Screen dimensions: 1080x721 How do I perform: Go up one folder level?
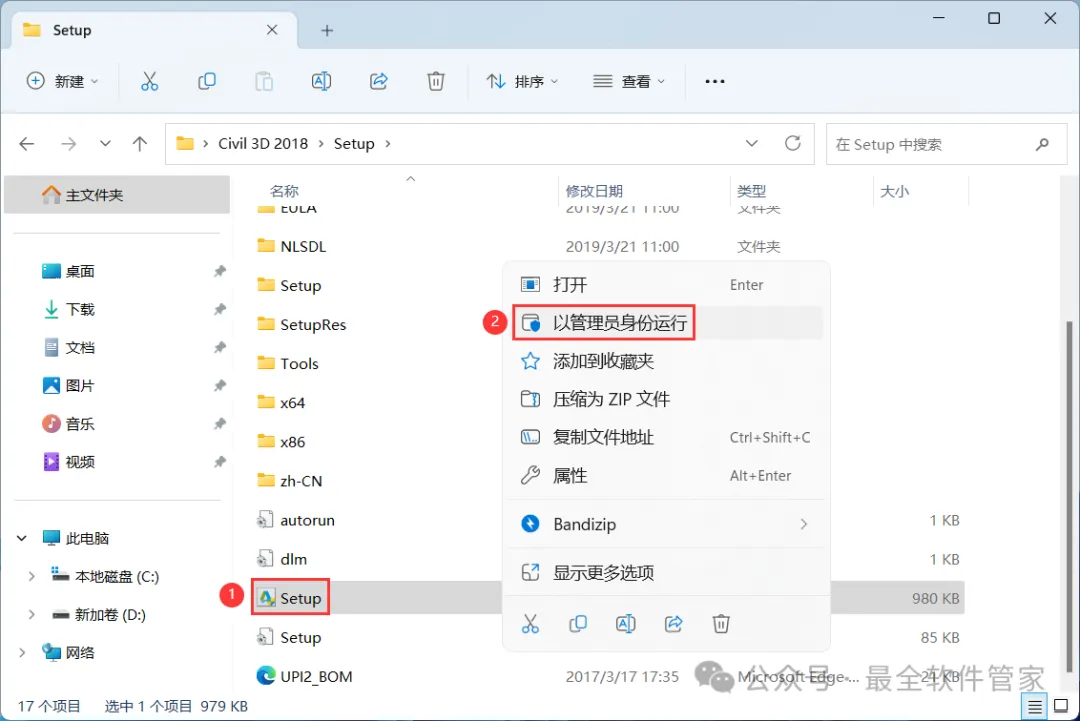140,144
